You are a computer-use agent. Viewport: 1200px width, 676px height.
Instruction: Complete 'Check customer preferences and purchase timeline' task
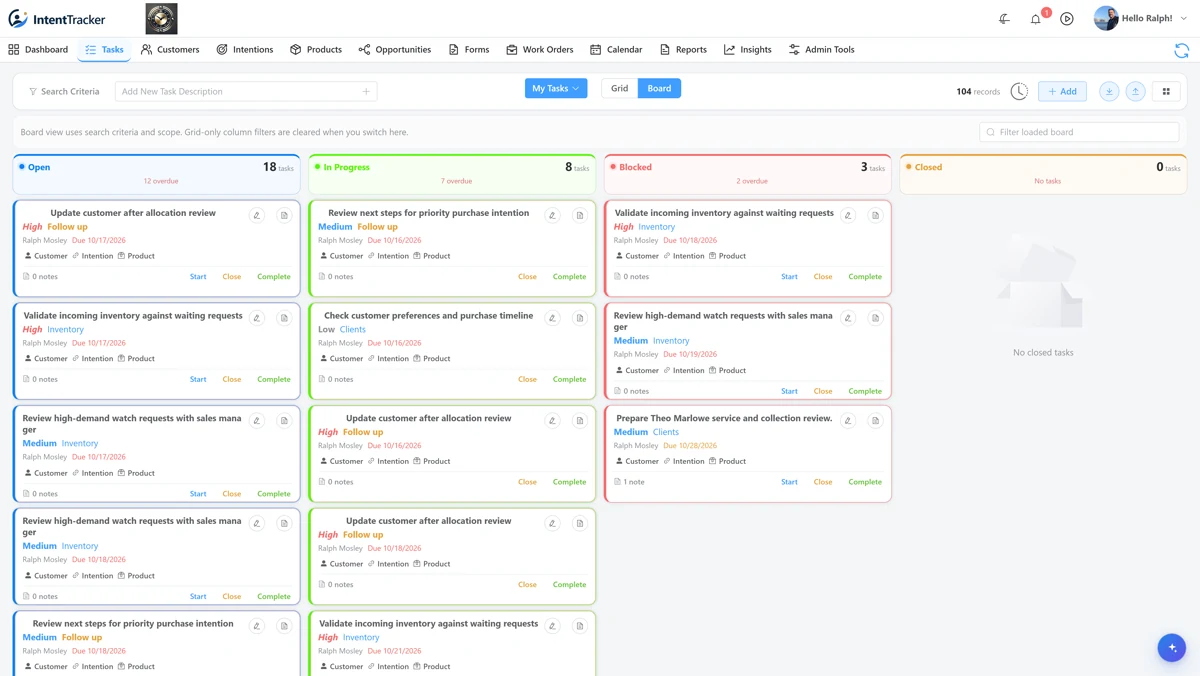pos(569,380)
